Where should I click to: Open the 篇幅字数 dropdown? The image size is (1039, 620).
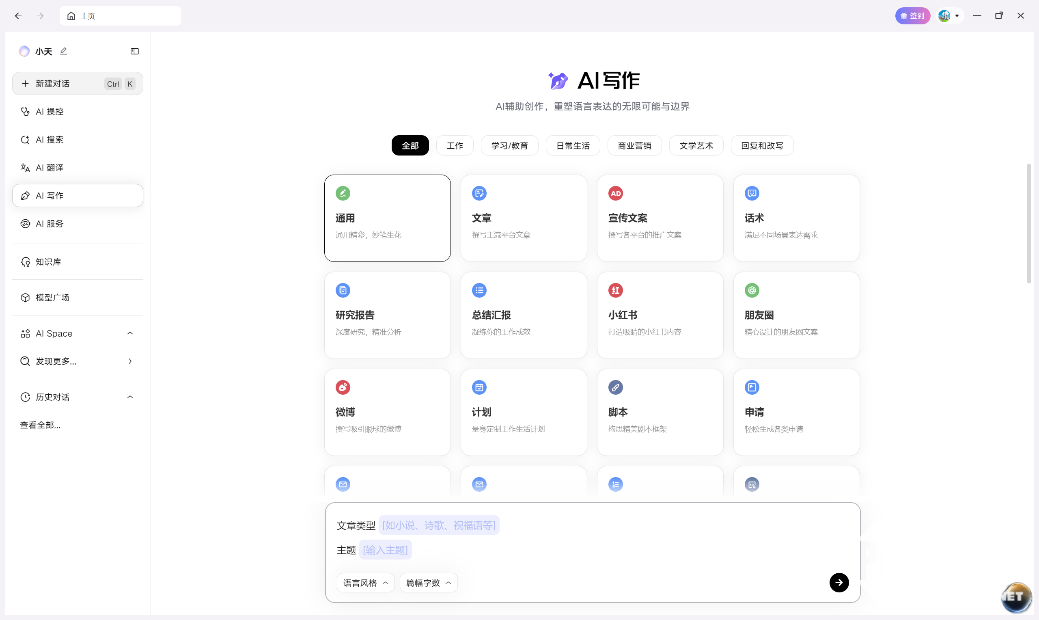[x=427, y=583]
